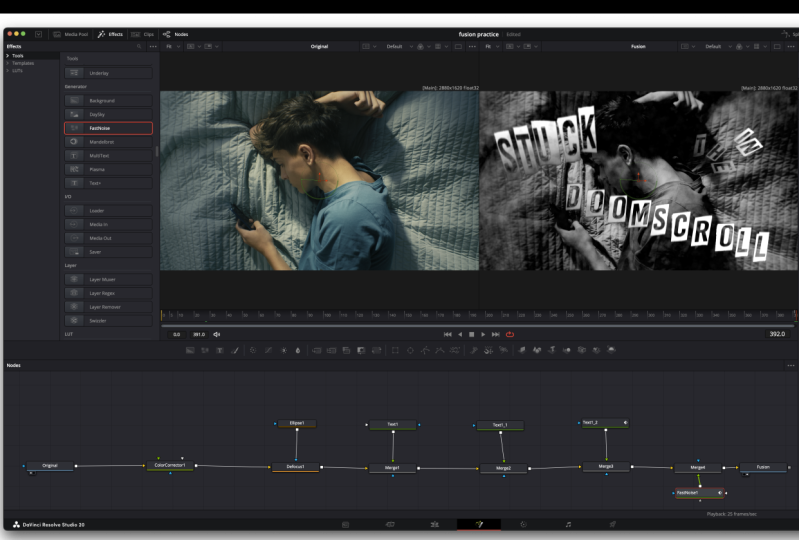799x540 pixels.
Task: Switch to the Fairlight page music note icon
Action: (x=568, y=524)
